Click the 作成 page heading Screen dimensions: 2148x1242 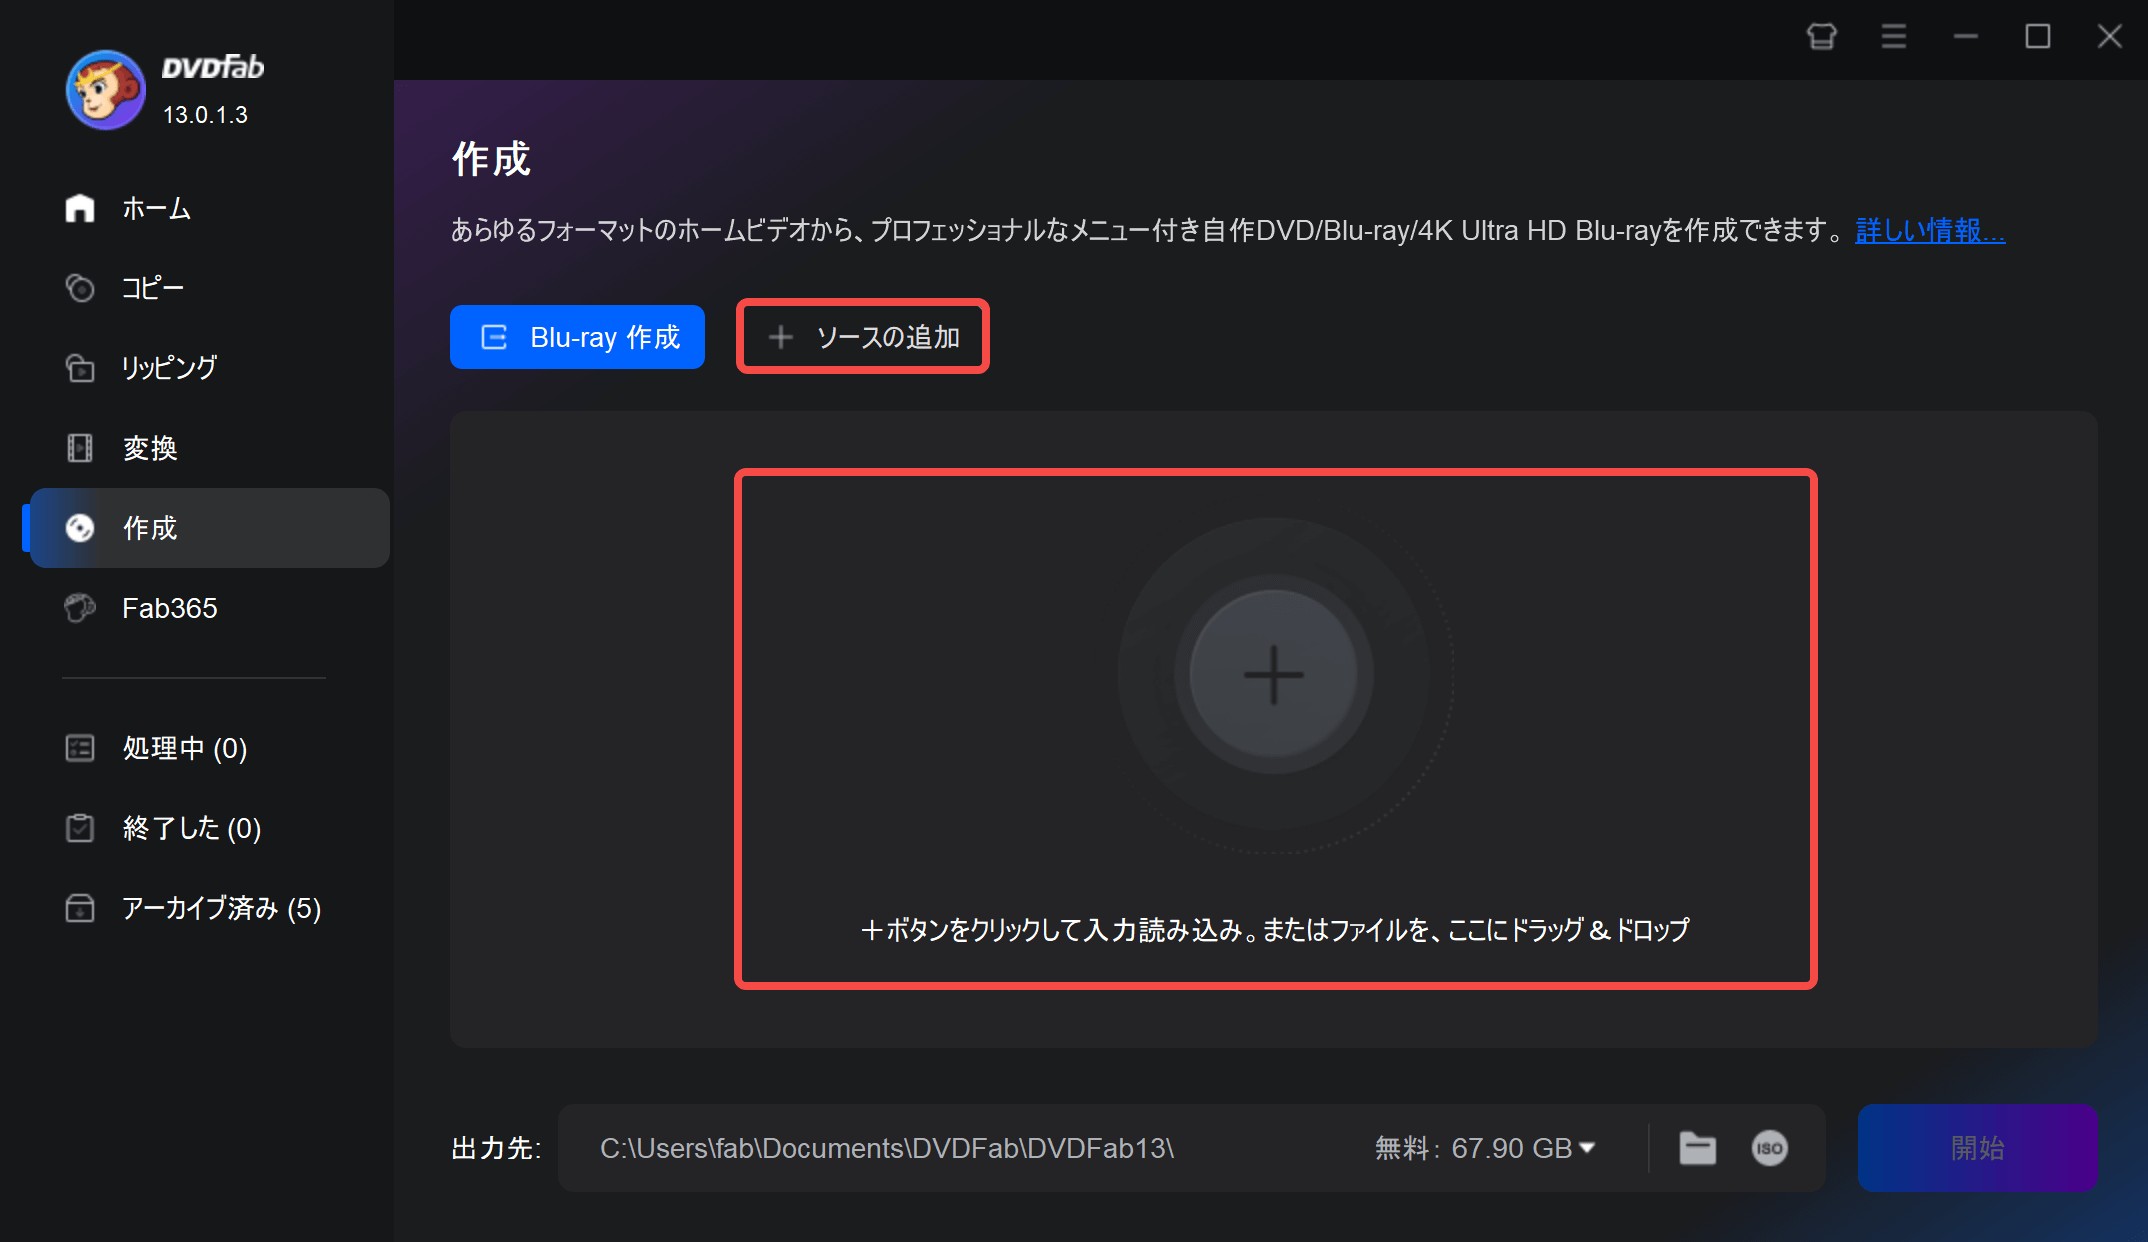491,159
